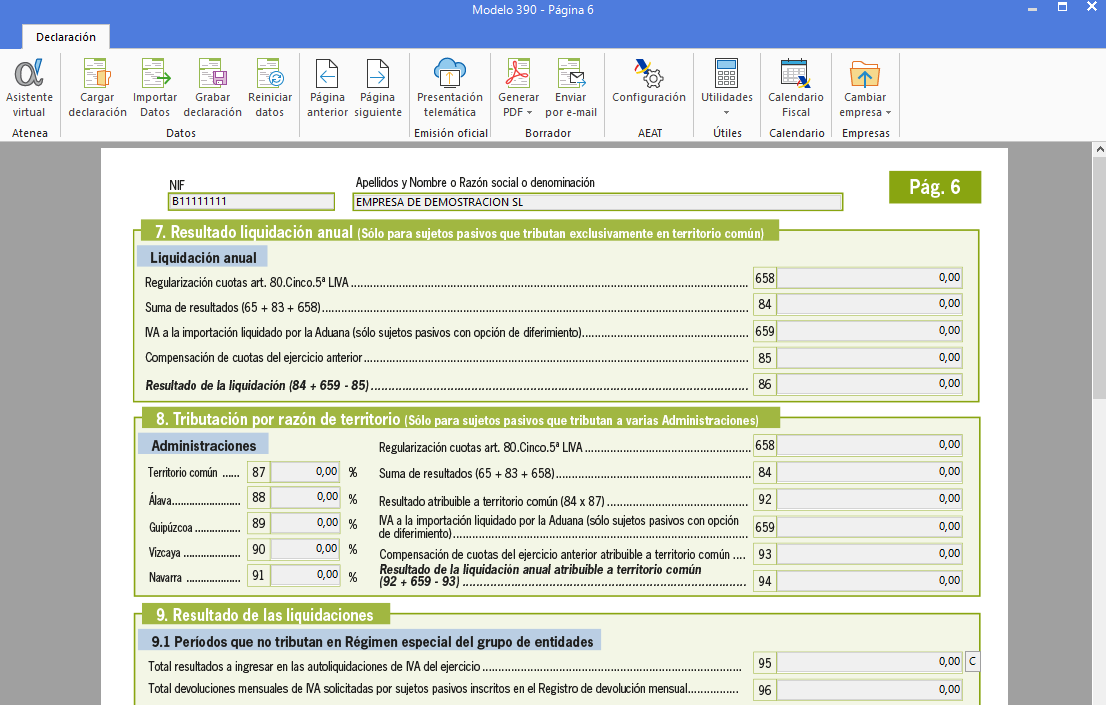Click field 93 Compensación atribuible

[x=869, y=554]
